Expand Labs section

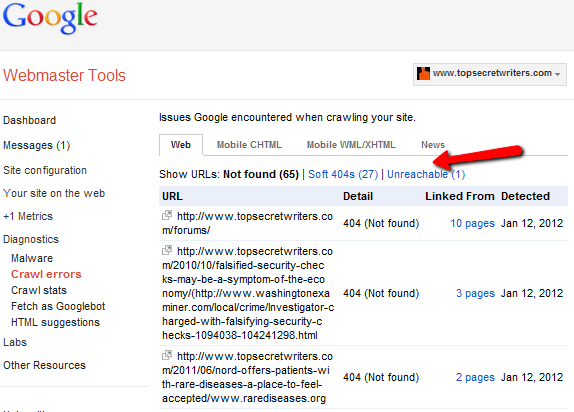(x=15, y=342)
